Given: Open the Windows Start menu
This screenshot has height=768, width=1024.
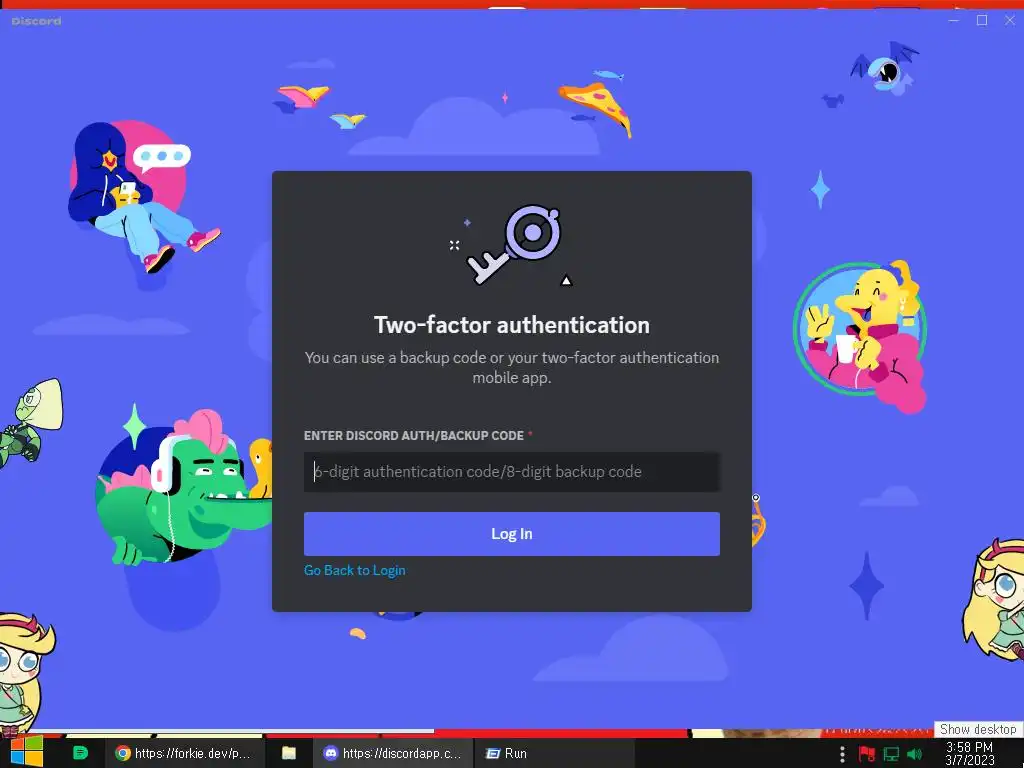Looking at the screenshot, I should point(27,752).
